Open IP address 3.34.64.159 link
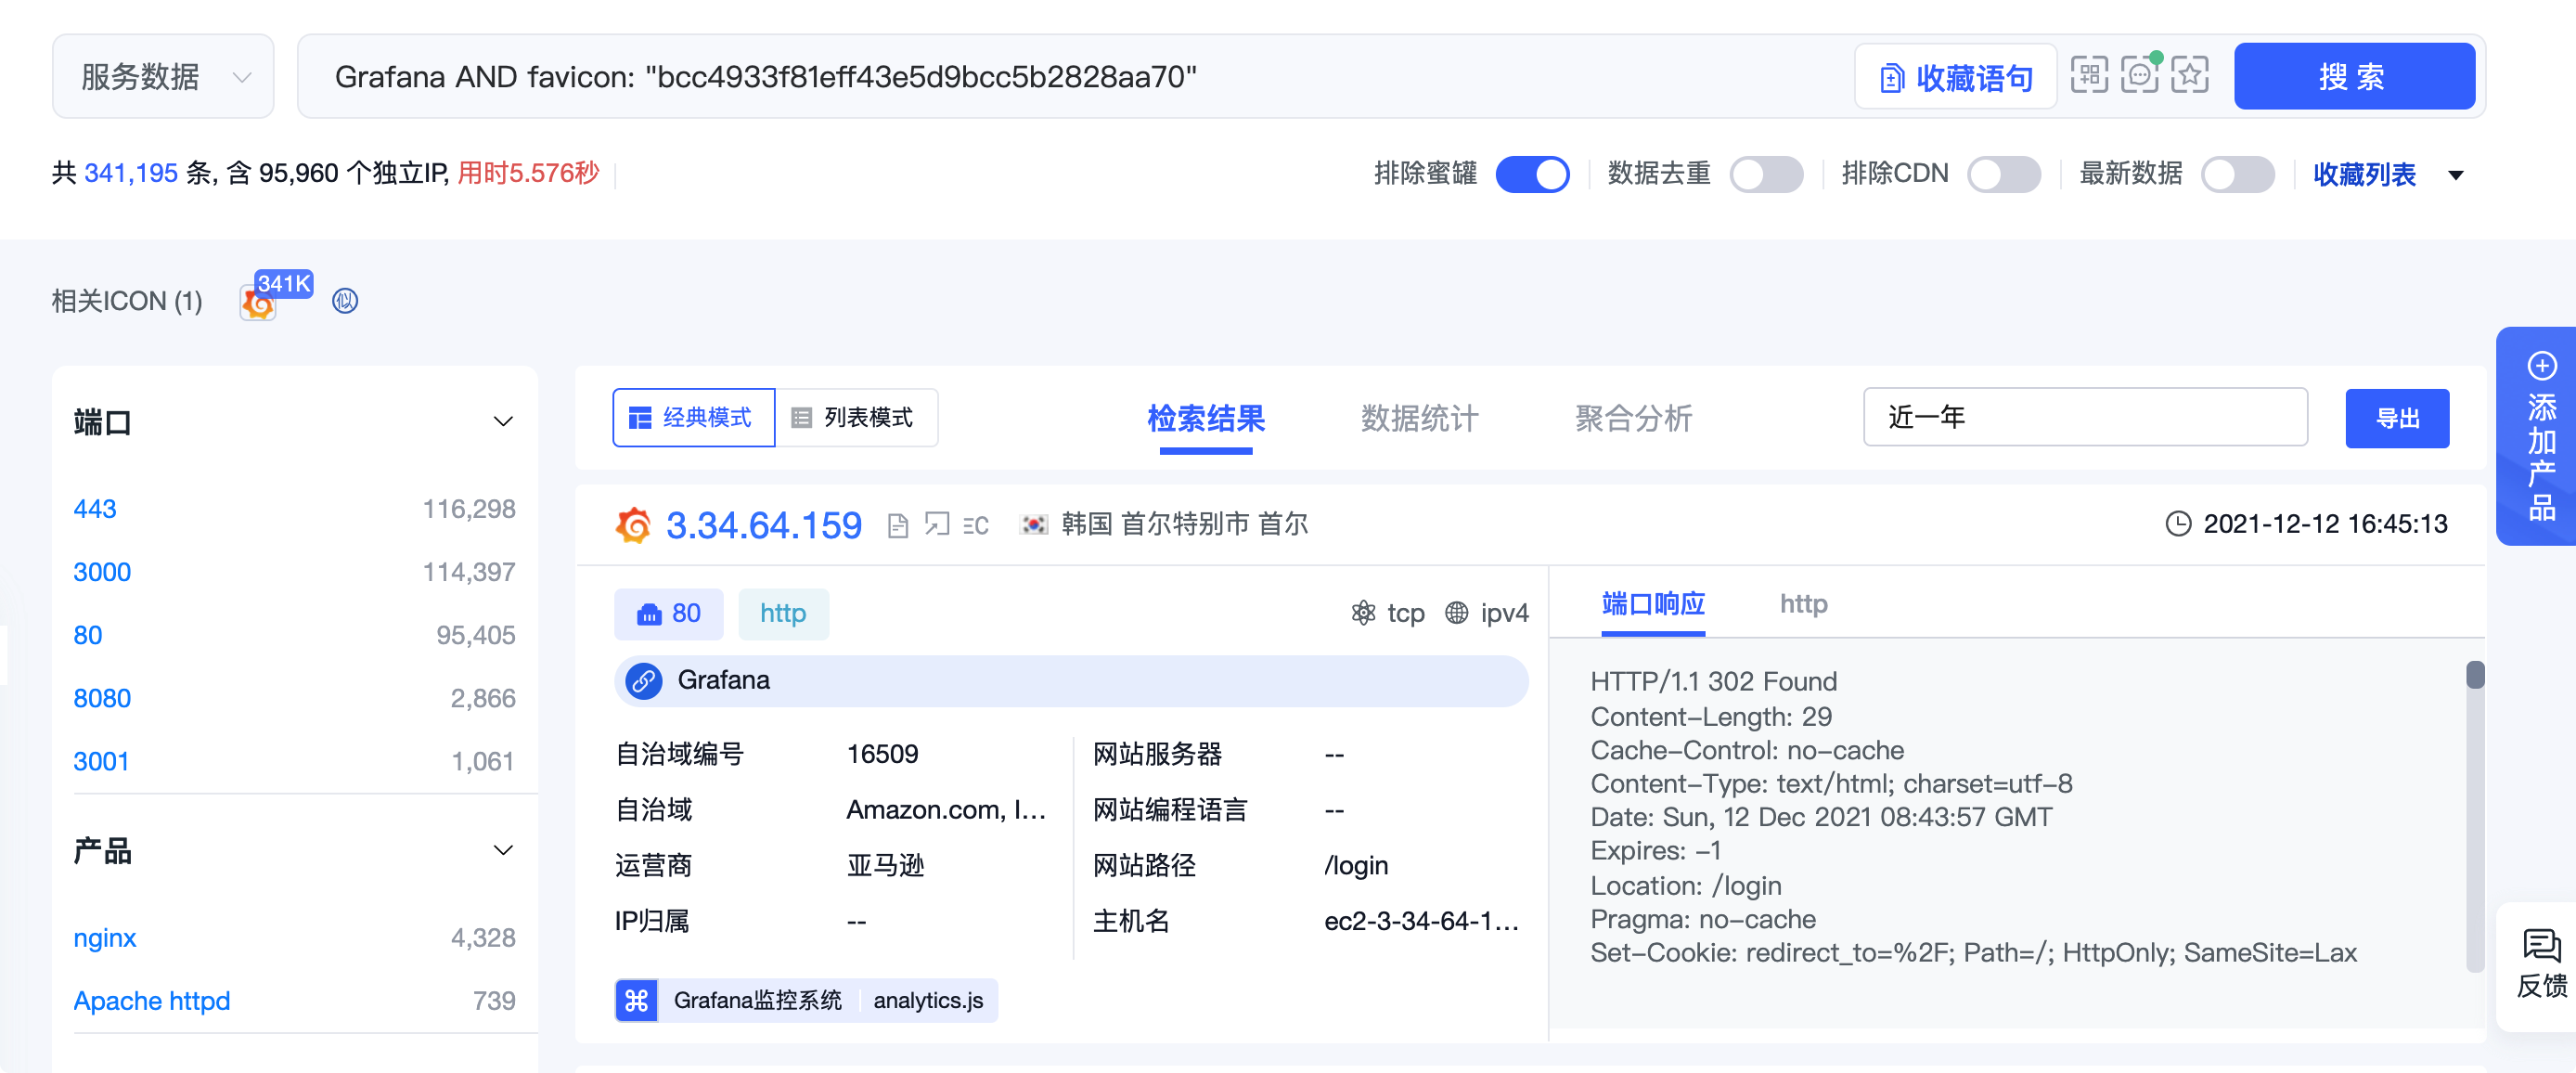 tap(763, 525)
